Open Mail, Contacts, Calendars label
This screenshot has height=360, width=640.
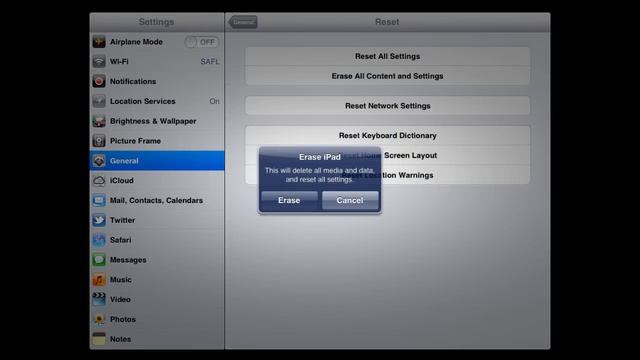click(156, 200)
